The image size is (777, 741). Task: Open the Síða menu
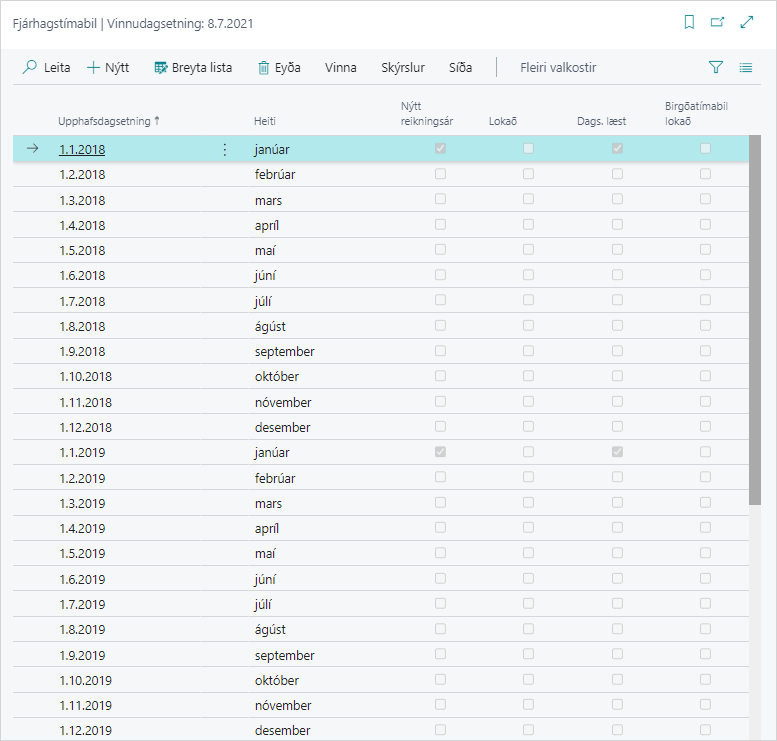(x=460, y=68)
